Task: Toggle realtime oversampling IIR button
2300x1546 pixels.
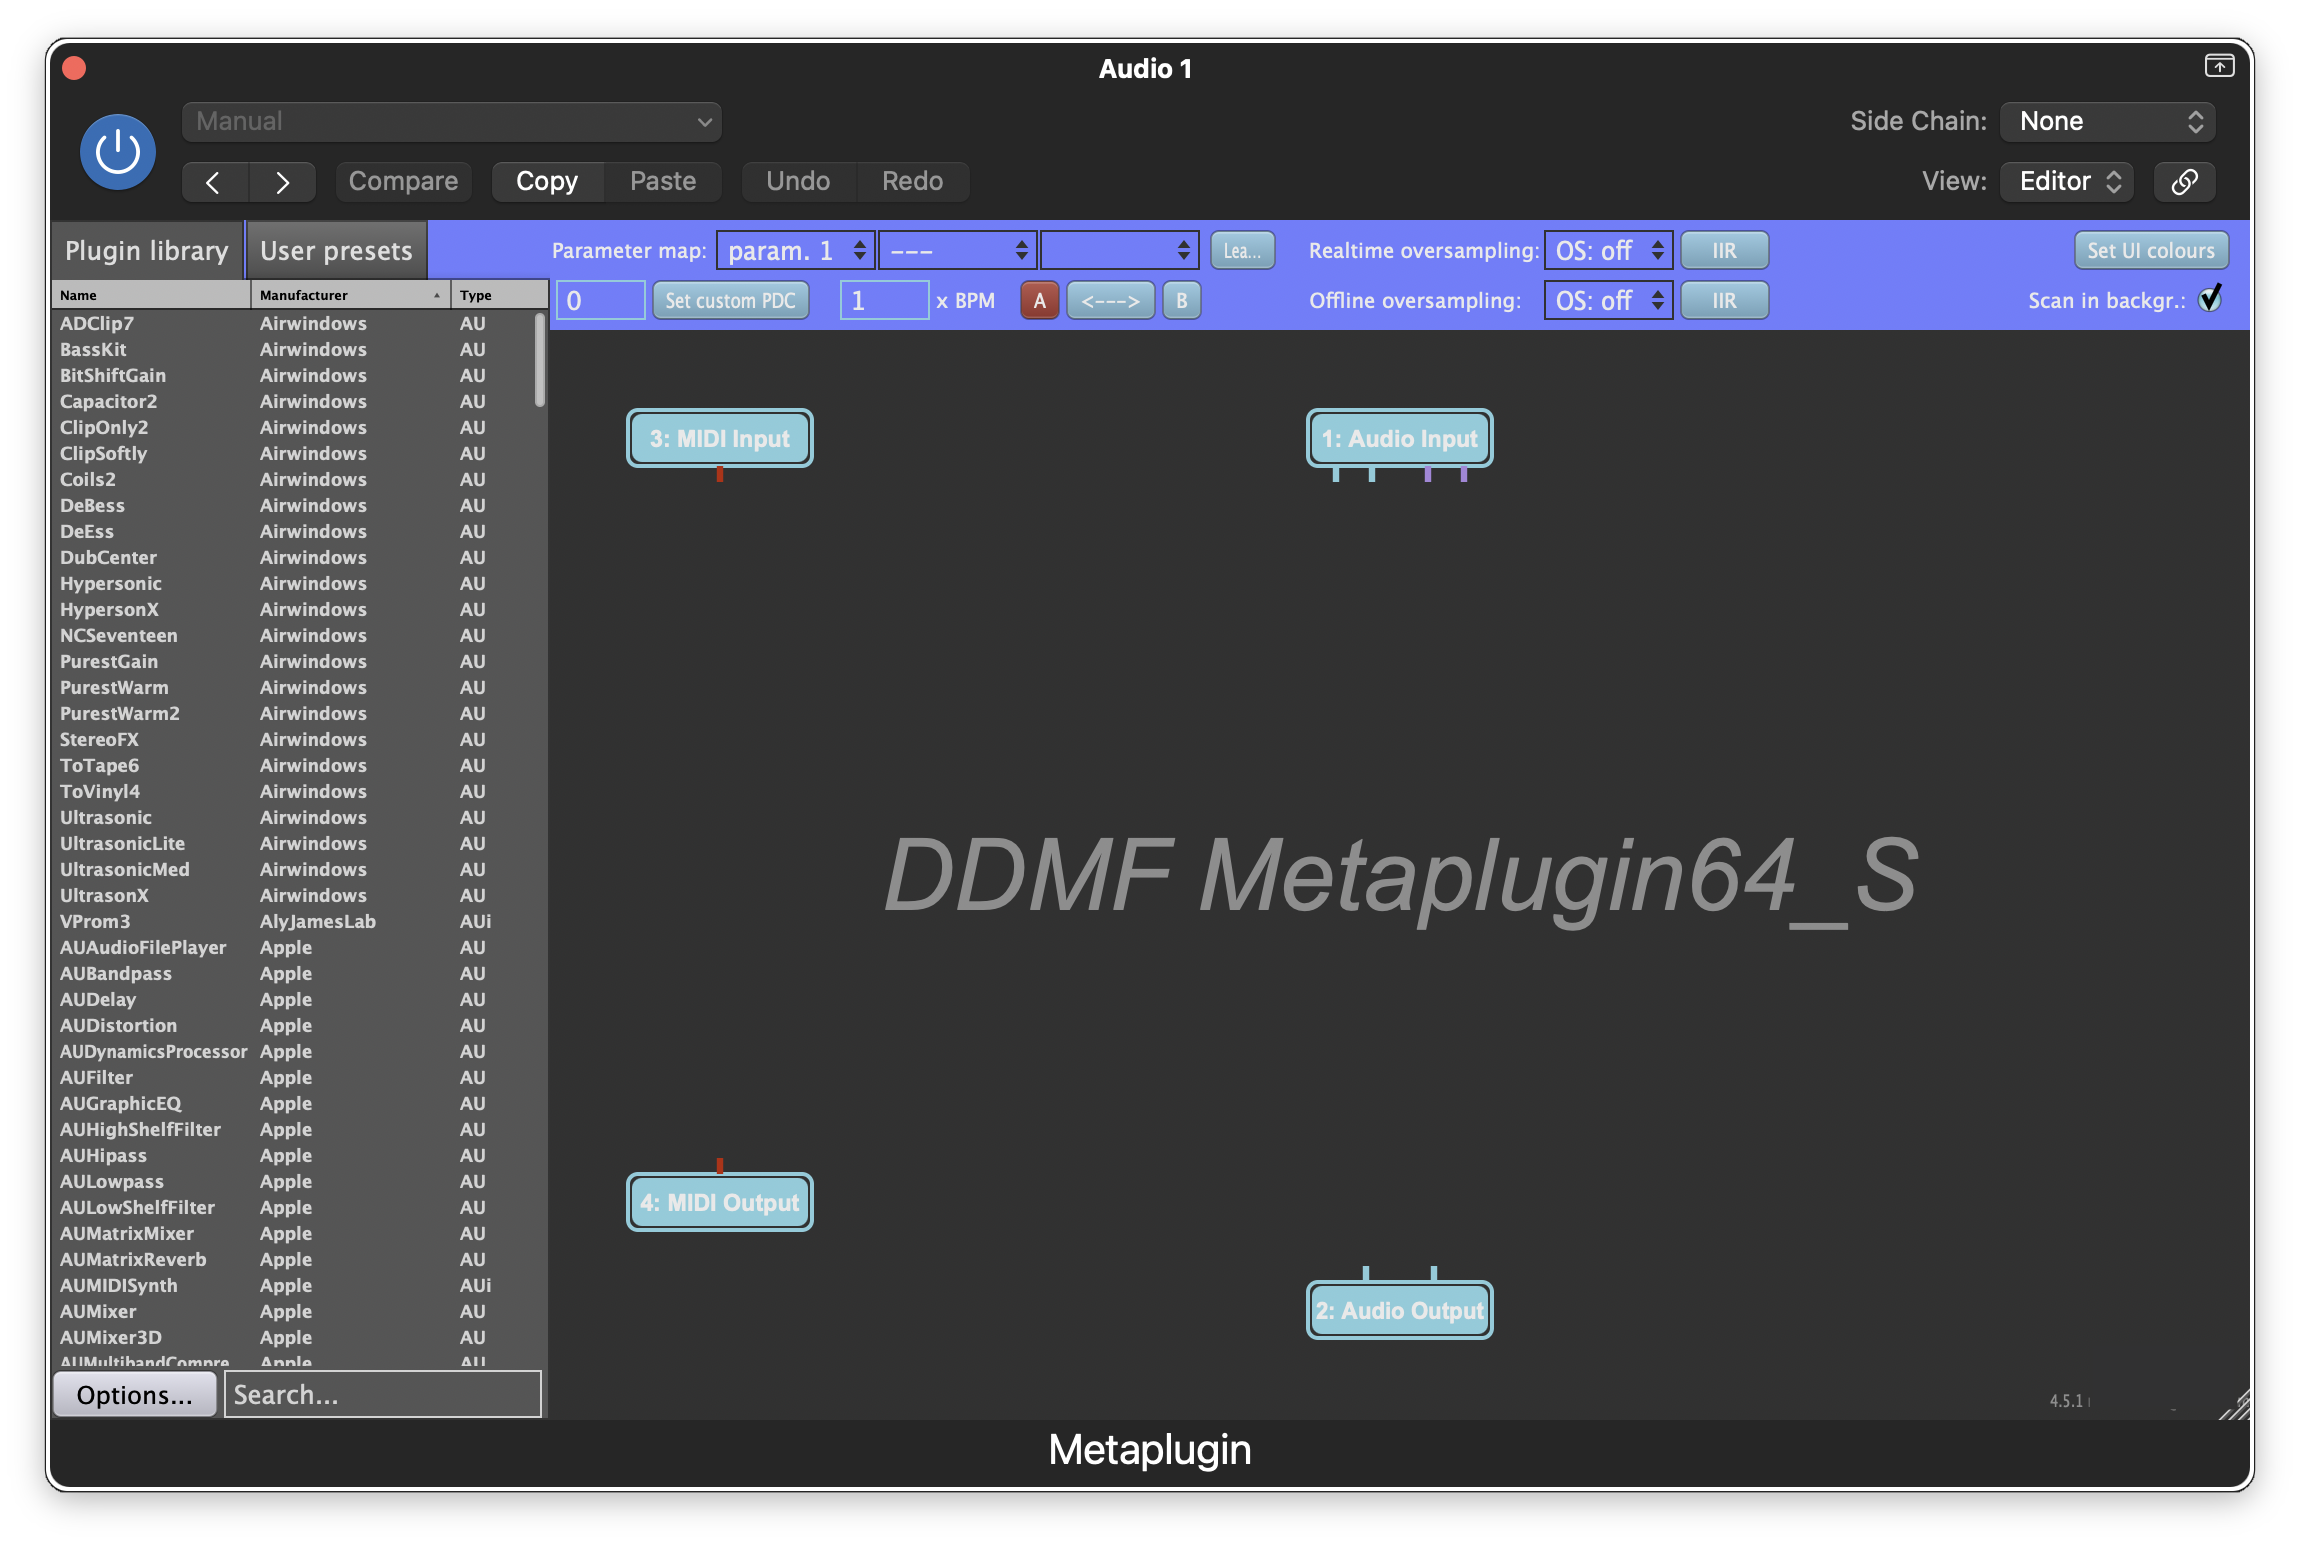Action: tap(1724, 250)
